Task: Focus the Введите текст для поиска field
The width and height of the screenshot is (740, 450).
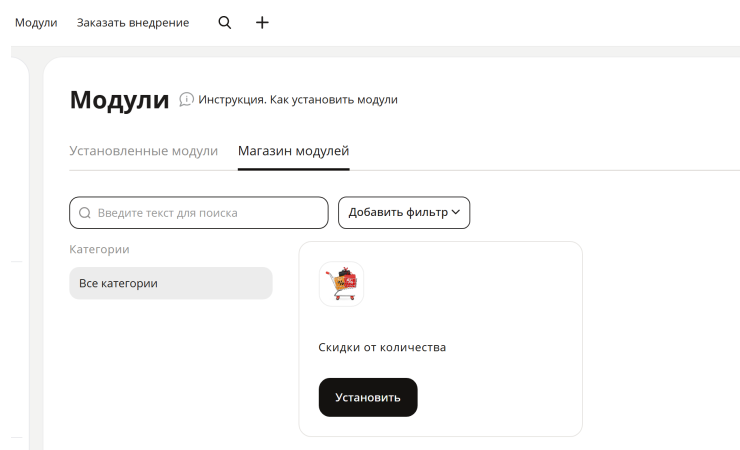Action: click(x=199, y=213)
